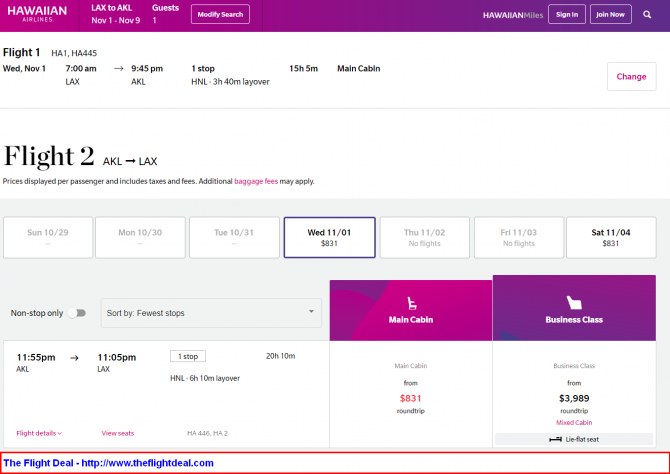
Task: Click the 15h 5m duration on Flight 1
Action: click(303, 68)
